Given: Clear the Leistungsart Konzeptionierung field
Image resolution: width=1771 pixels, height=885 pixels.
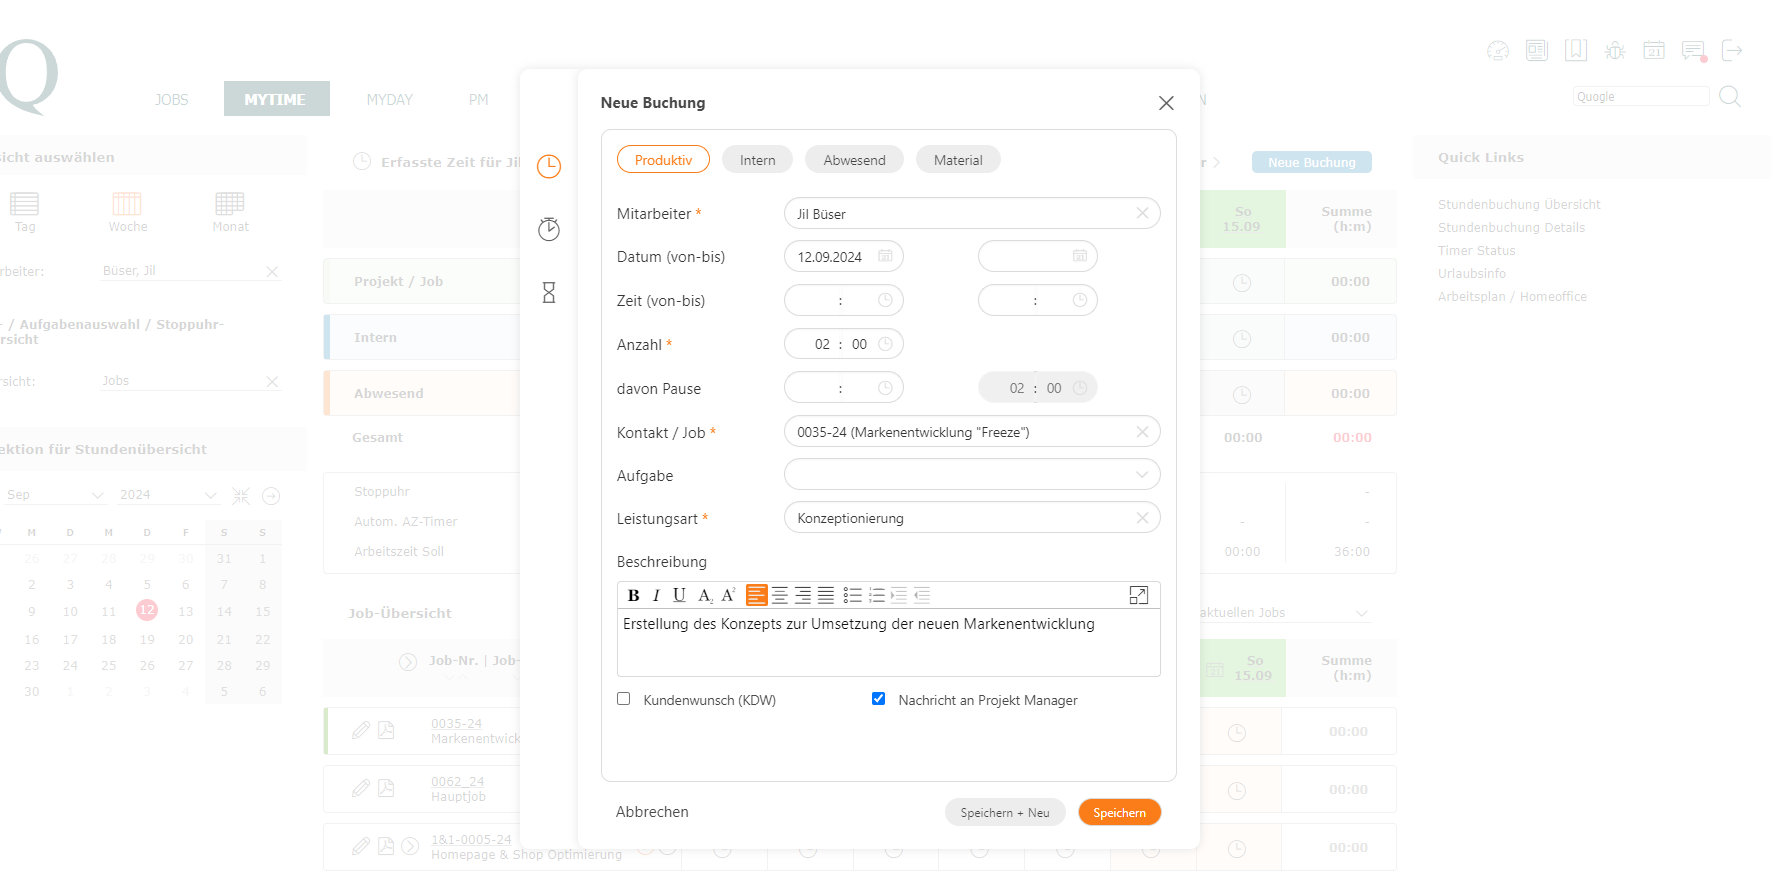Looking at the screenshot, I should (1142, 518).
